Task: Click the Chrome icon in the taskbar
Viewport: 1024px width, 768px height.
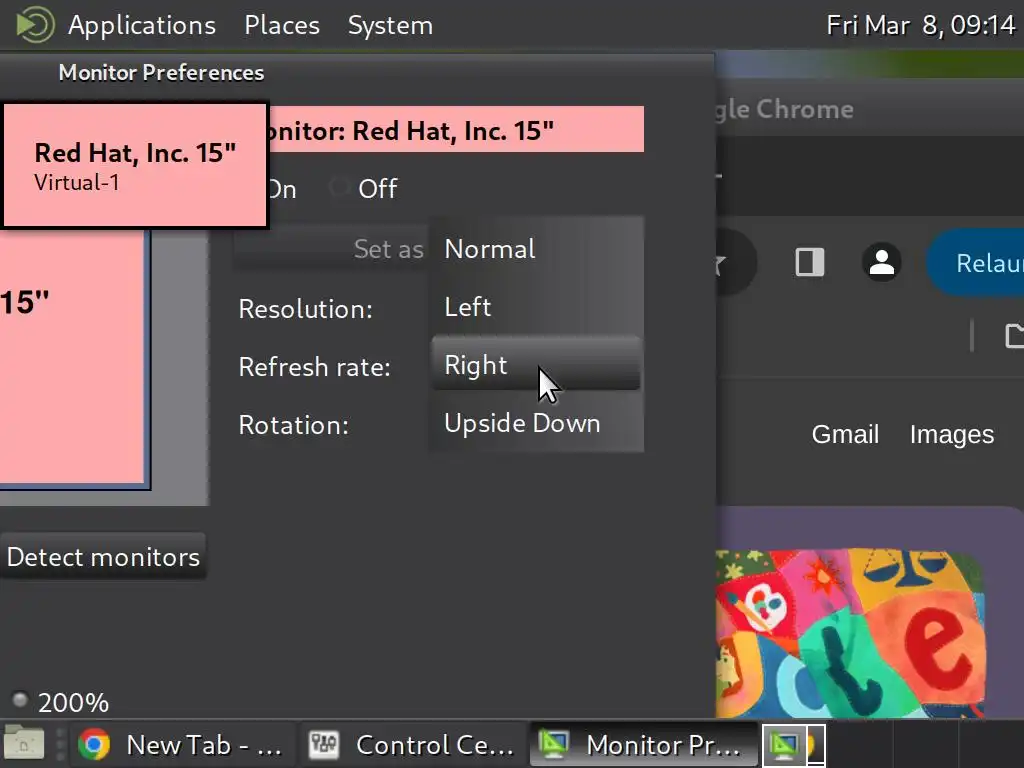Action: pos(94,744)
